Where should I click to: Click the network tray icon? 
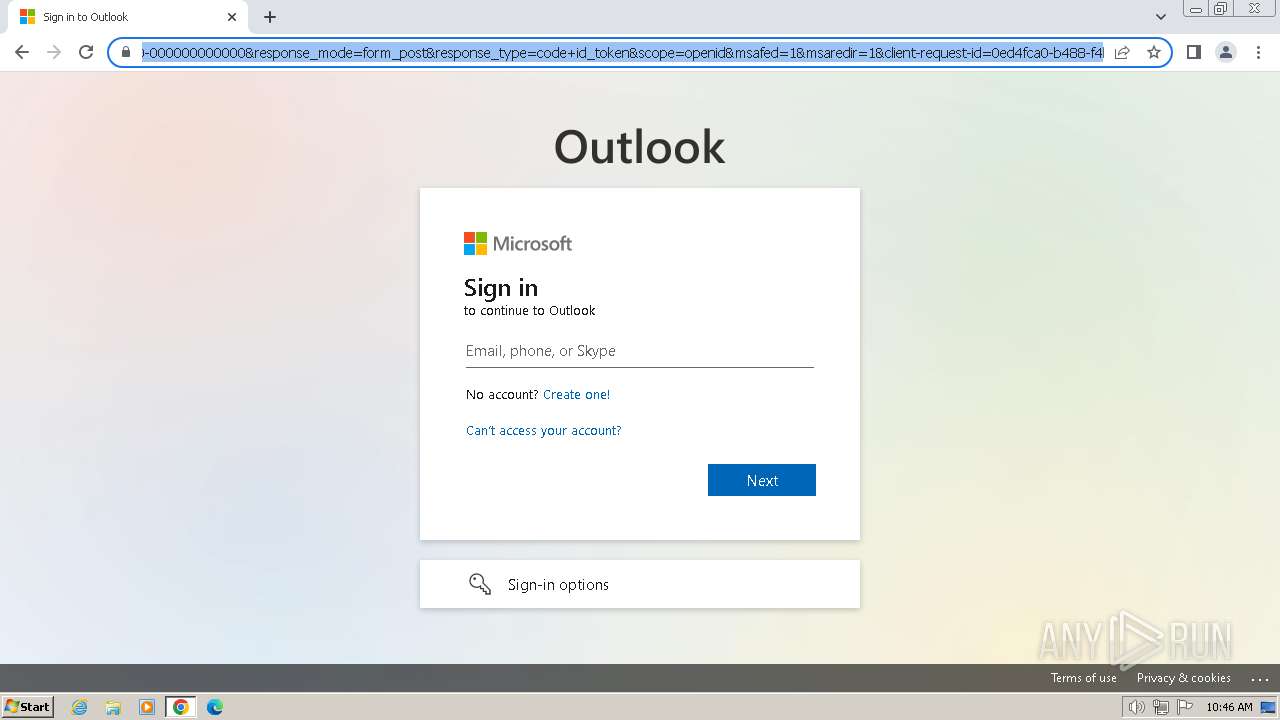[x=1160, y=707]
